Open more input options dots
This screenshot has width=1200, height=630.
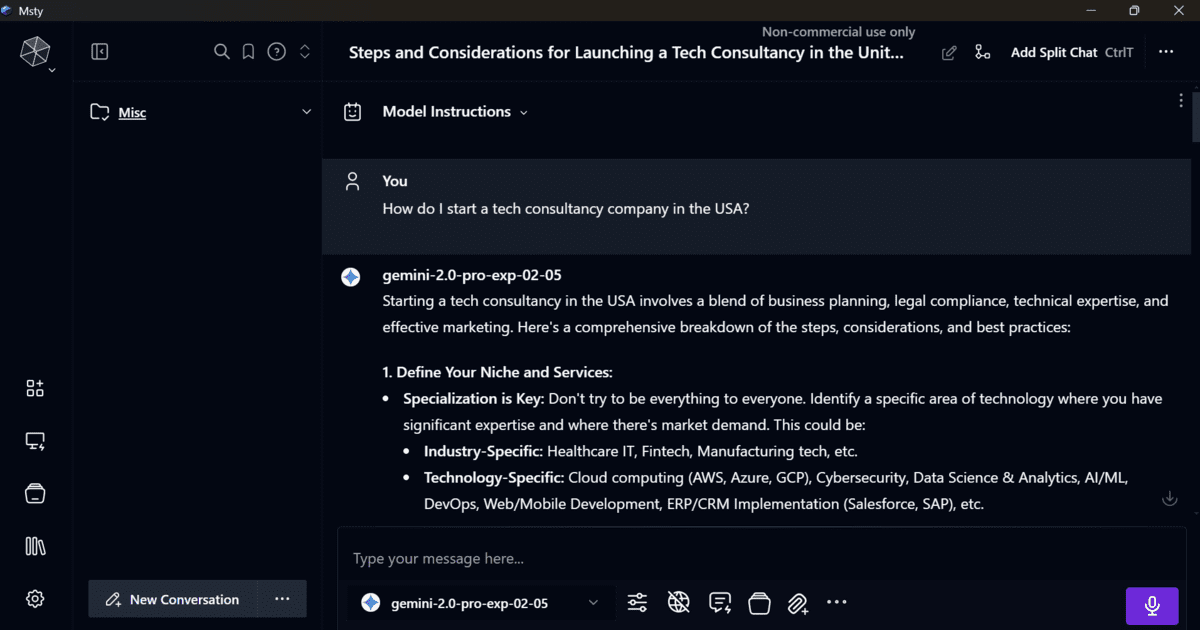(837, 602)
